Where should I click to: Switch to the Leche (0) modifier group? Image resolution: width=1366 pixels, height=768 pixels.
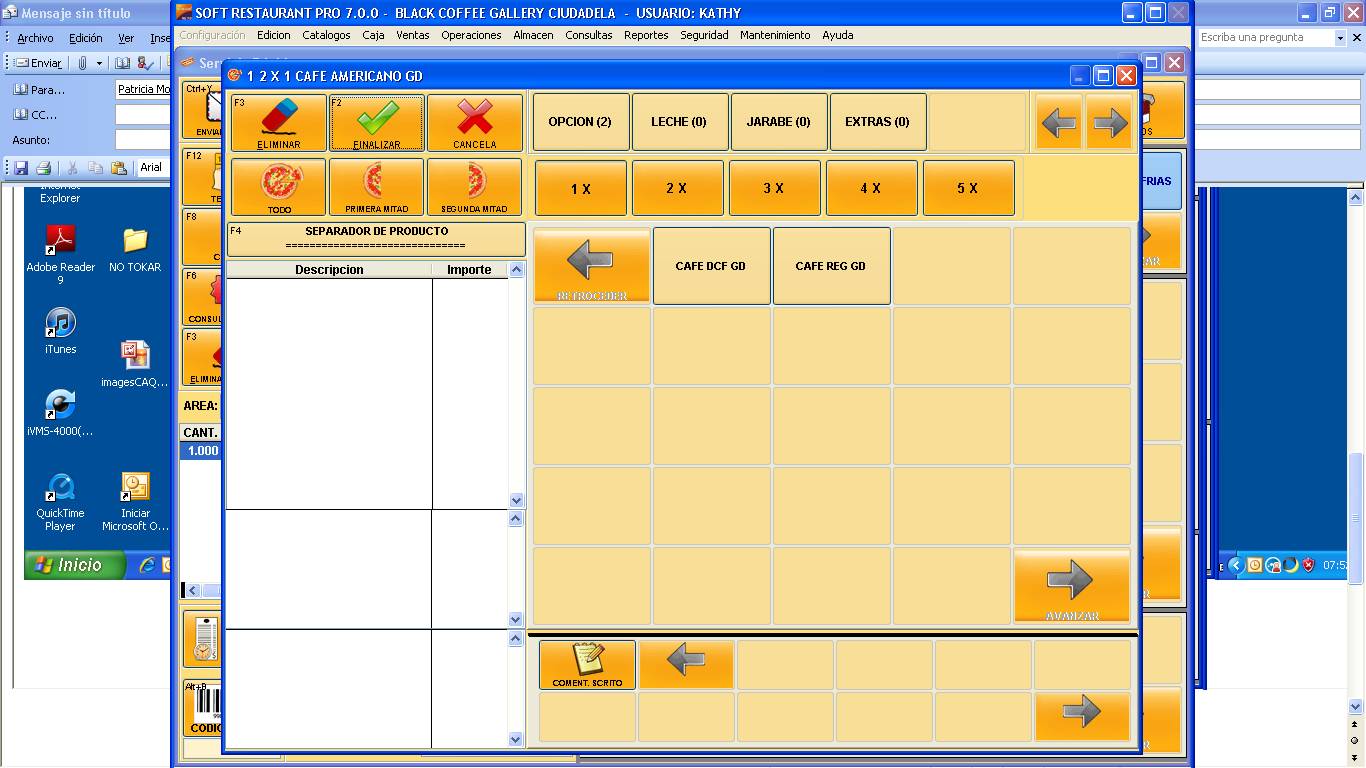[x=679, y=122]
